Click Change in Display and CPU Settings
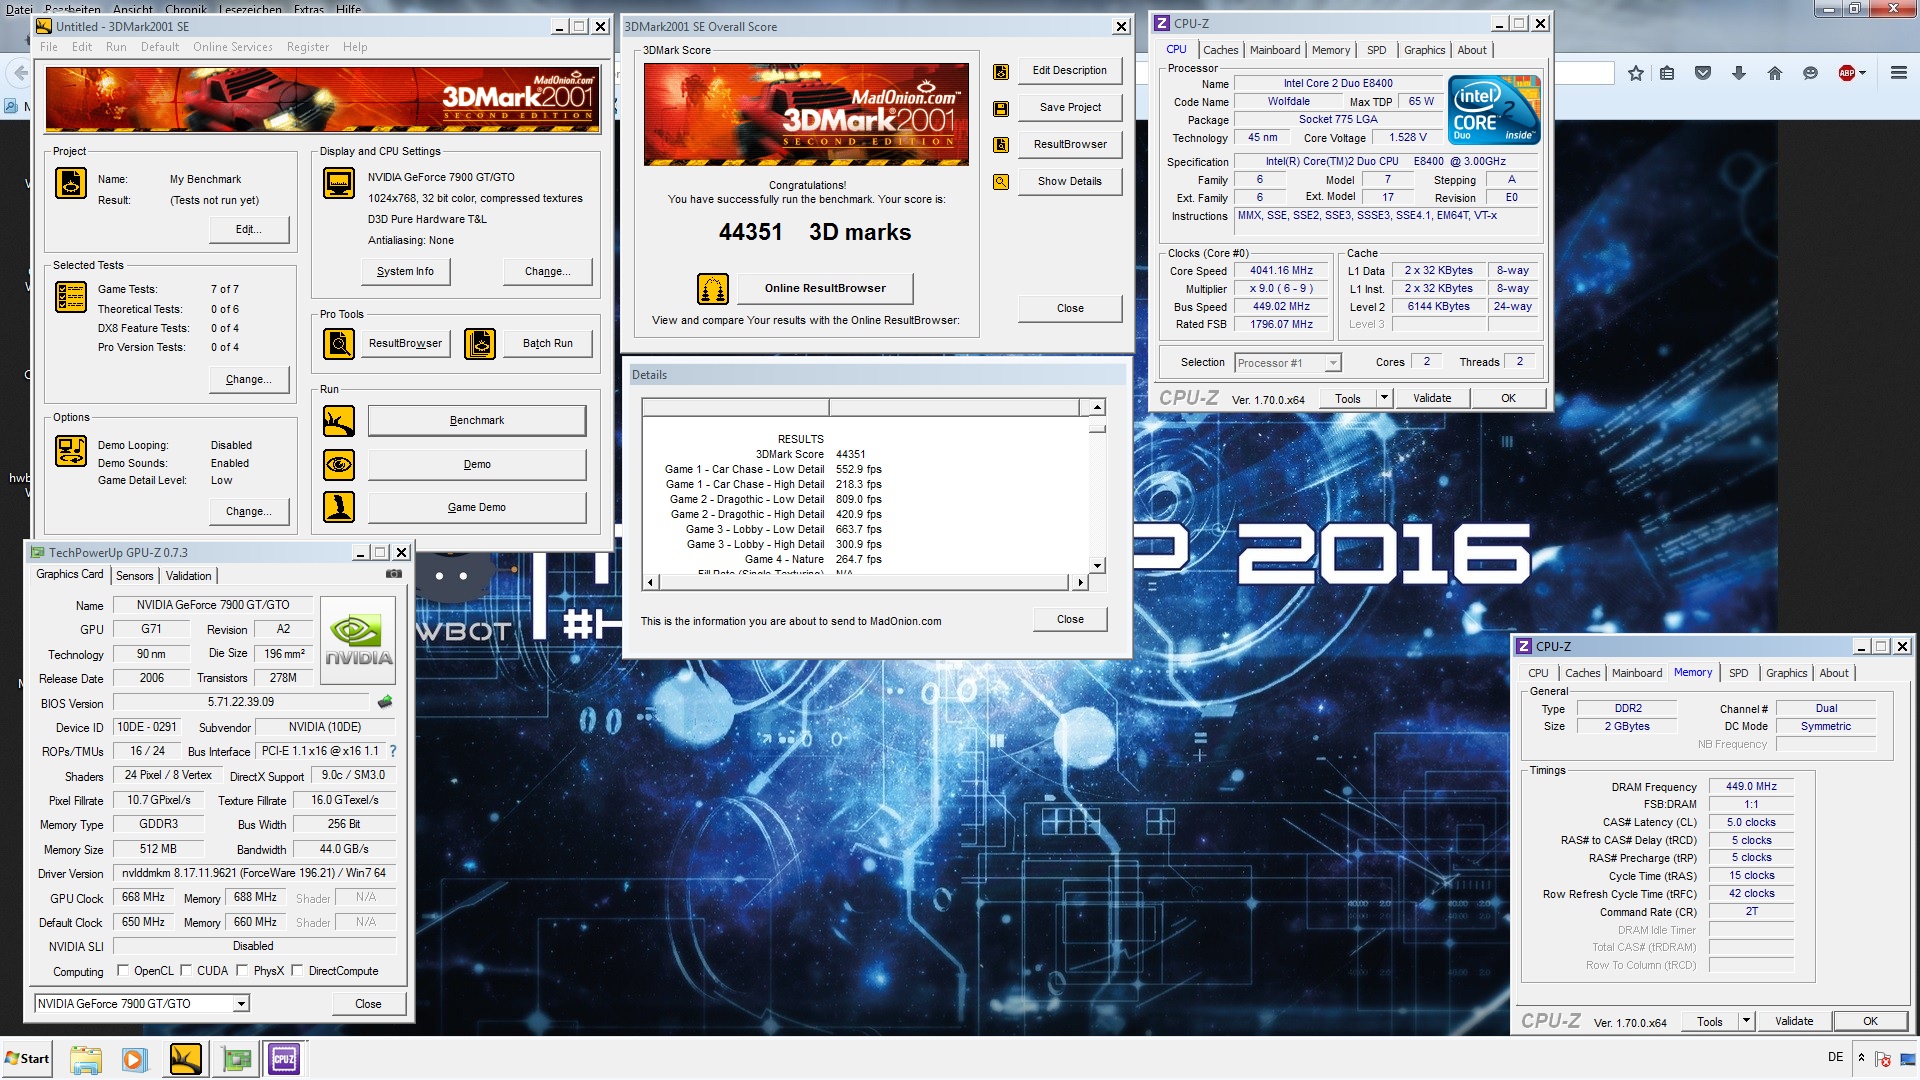This screenshot has width=1920, height=1080. tap(548, 272)
